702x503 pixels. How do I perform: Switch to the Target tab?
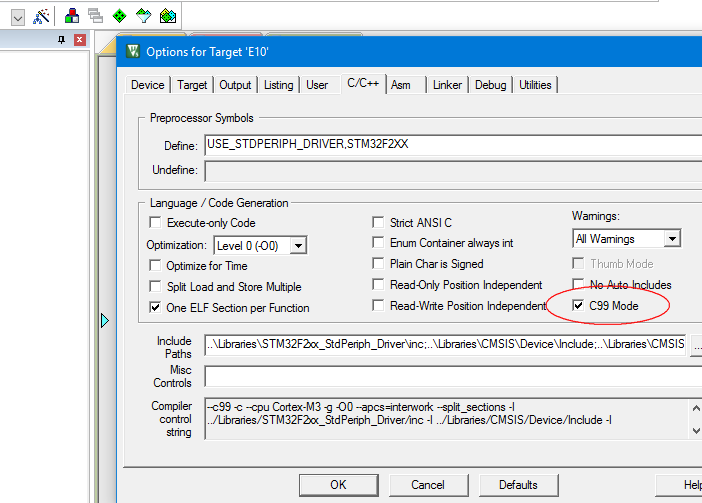click(192, 85)
